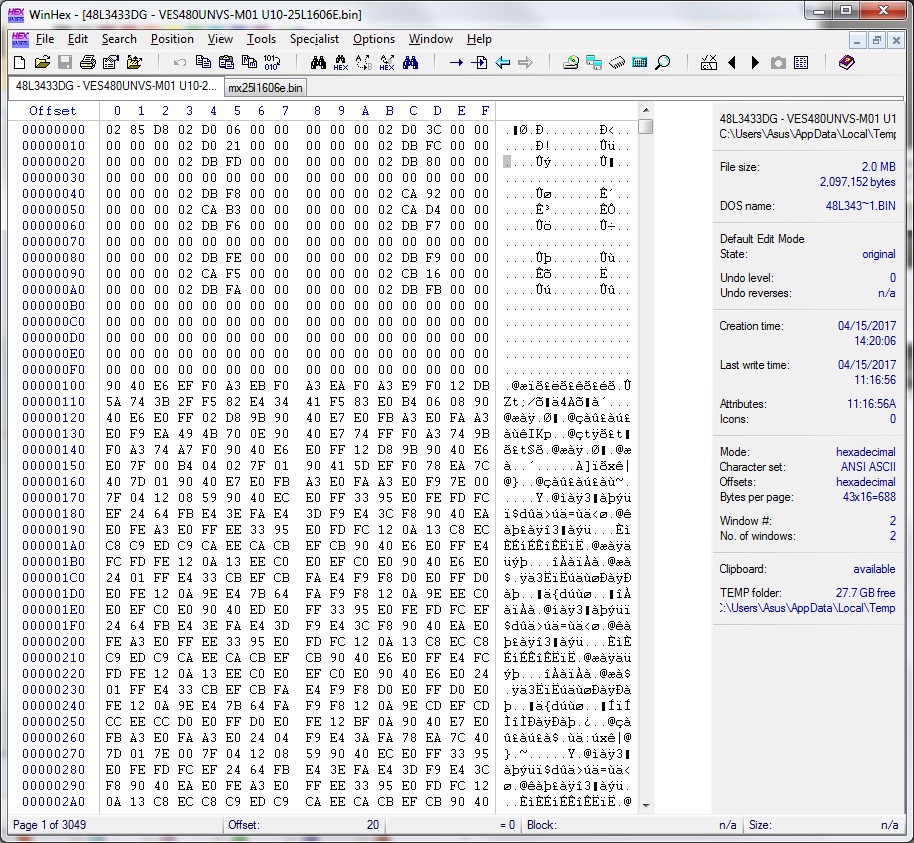Select the 48L3433DG file tab
The image size is (914, 843).
tap(114, 86)
